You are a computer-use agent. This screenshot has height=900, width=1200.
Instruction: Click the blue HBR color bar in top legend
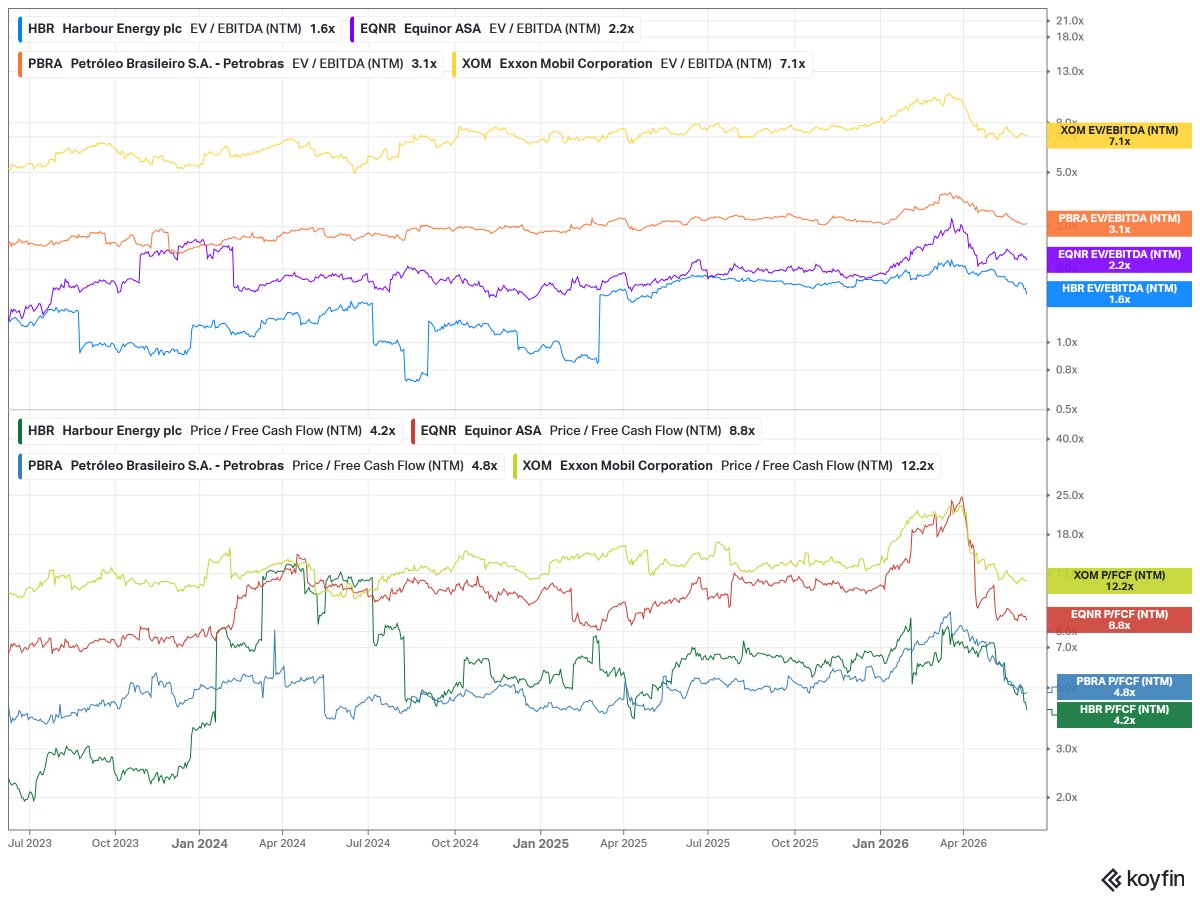click(x=20, y=29)
